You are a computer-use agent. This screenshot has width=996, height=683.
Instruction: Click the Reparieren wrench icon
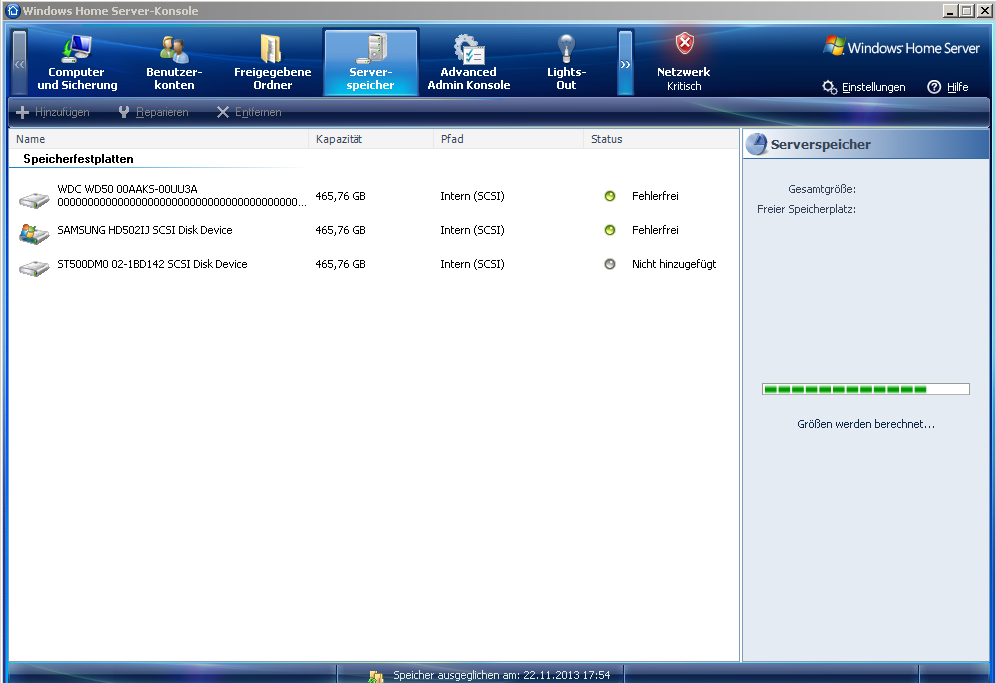(124, 112)
